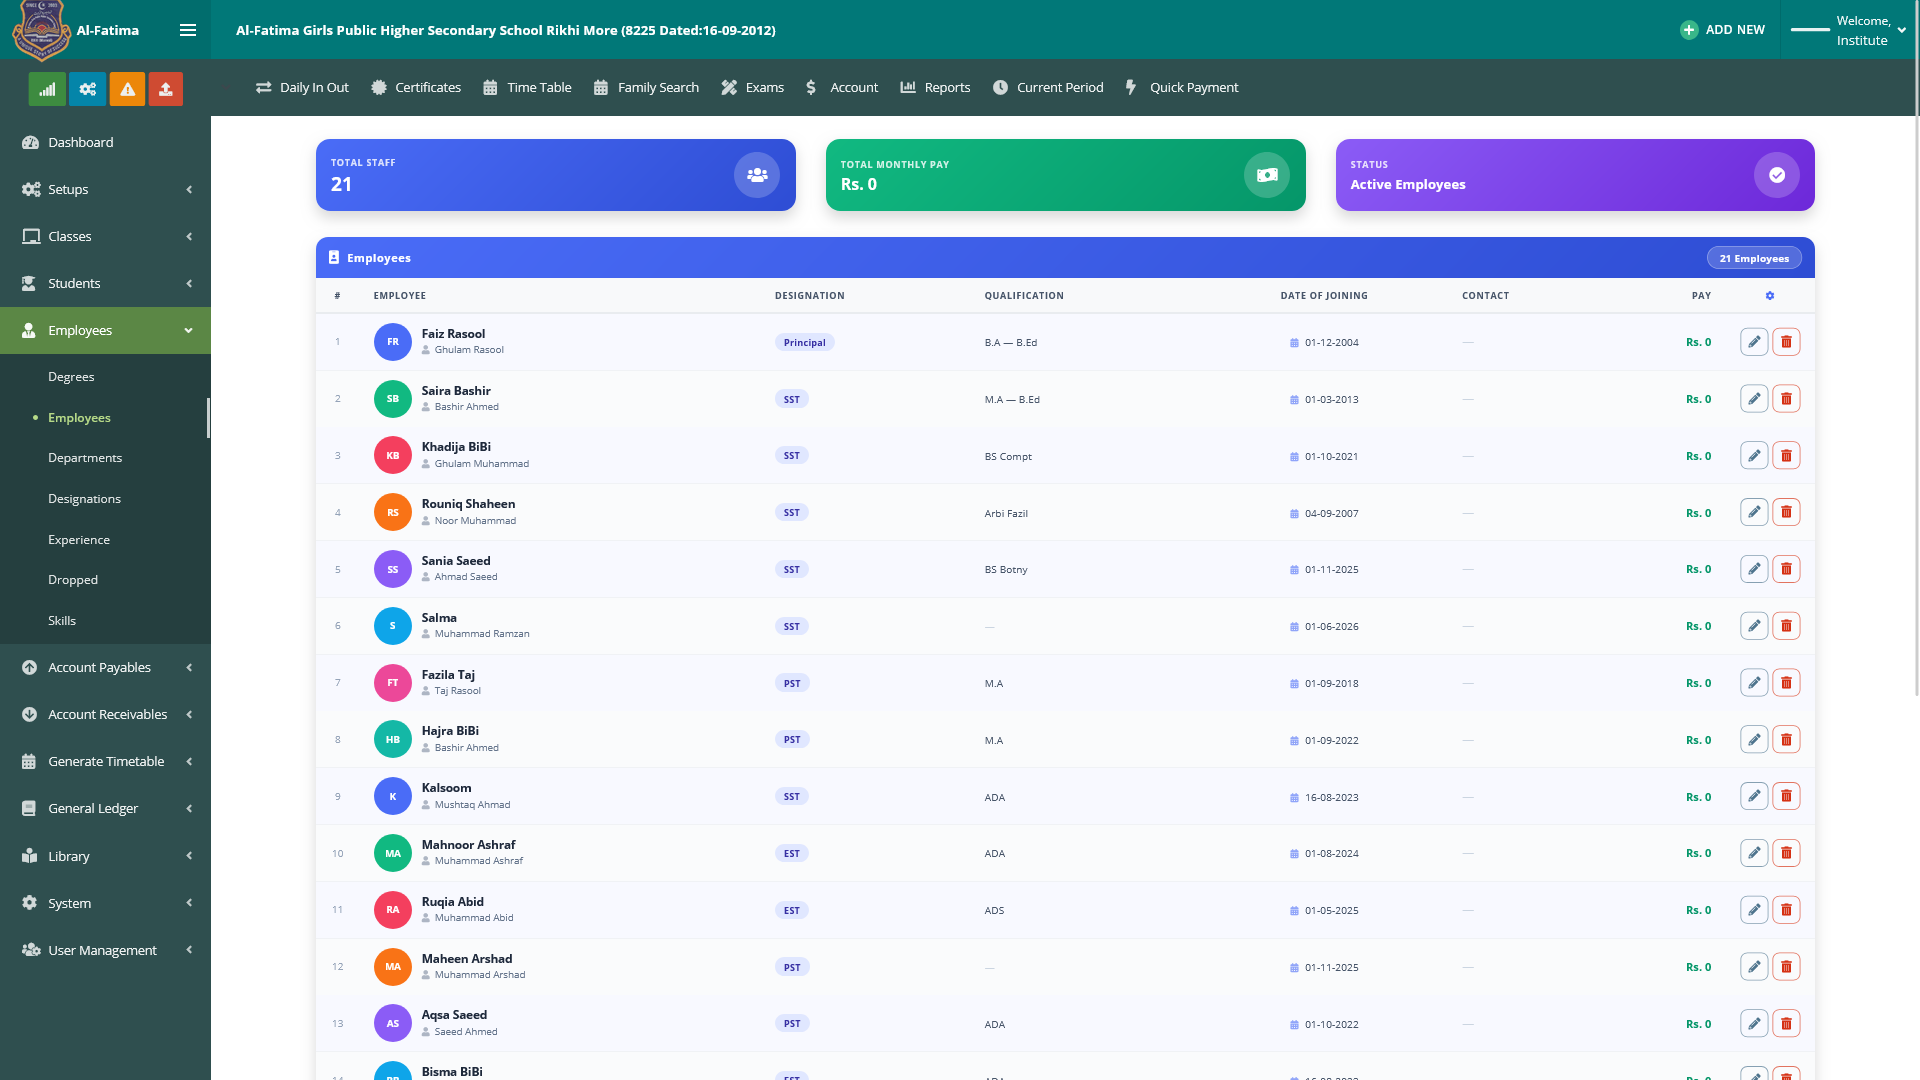Image resolution: width=1920 pixels, height=1080 pixels.
Task: Click the Principal designation badge
Action: pyautogui.click(x=804, y=342)
